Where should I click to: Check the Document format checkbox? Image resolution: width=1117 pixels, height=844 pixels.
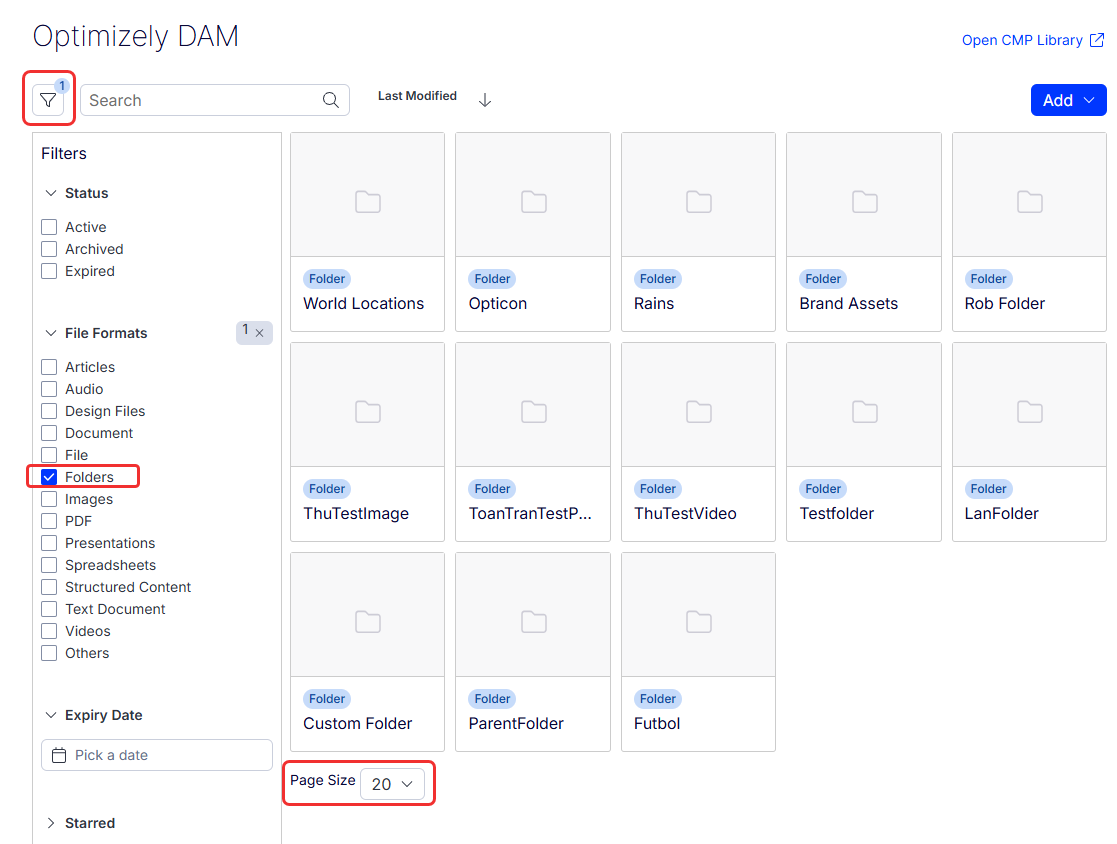49,433
